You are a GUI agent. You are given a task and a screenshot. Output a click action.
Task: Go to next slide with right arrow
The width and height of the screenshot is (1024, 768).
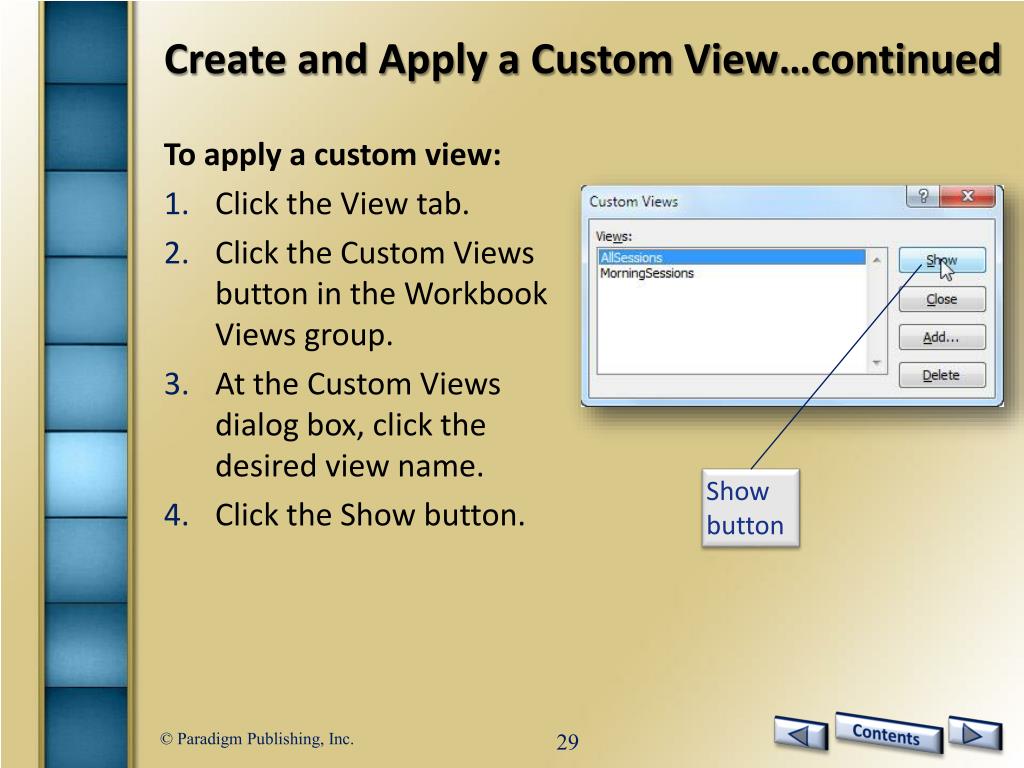(x=974, y=734)
